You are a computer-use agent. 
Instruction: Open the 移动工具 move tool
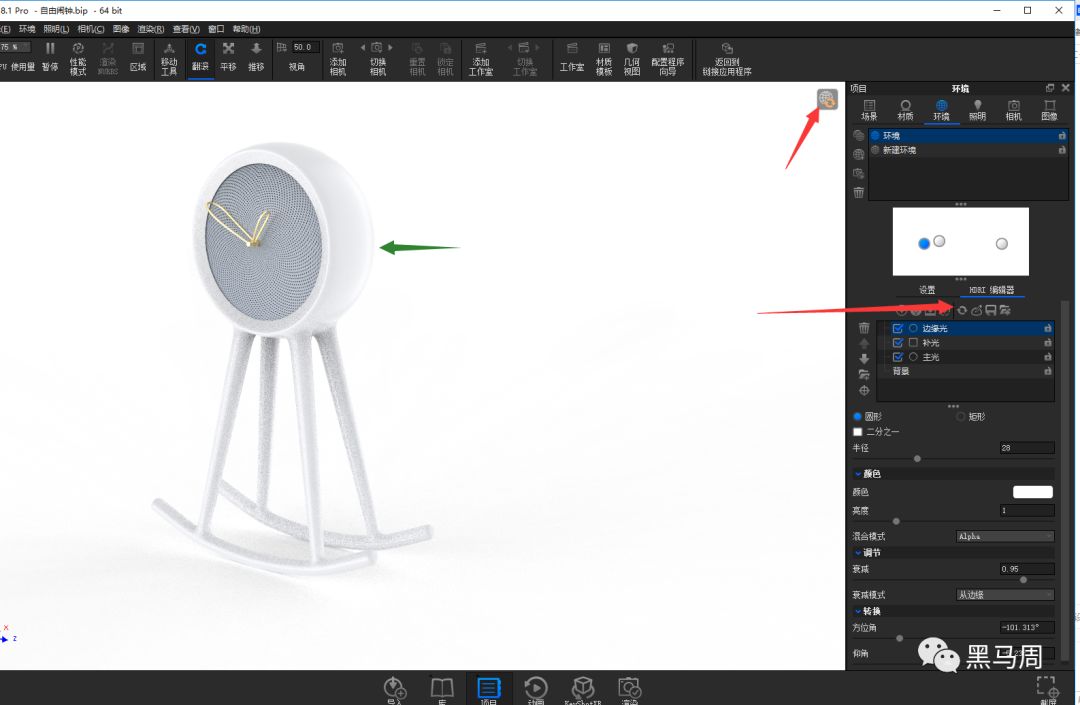point(169,58)
